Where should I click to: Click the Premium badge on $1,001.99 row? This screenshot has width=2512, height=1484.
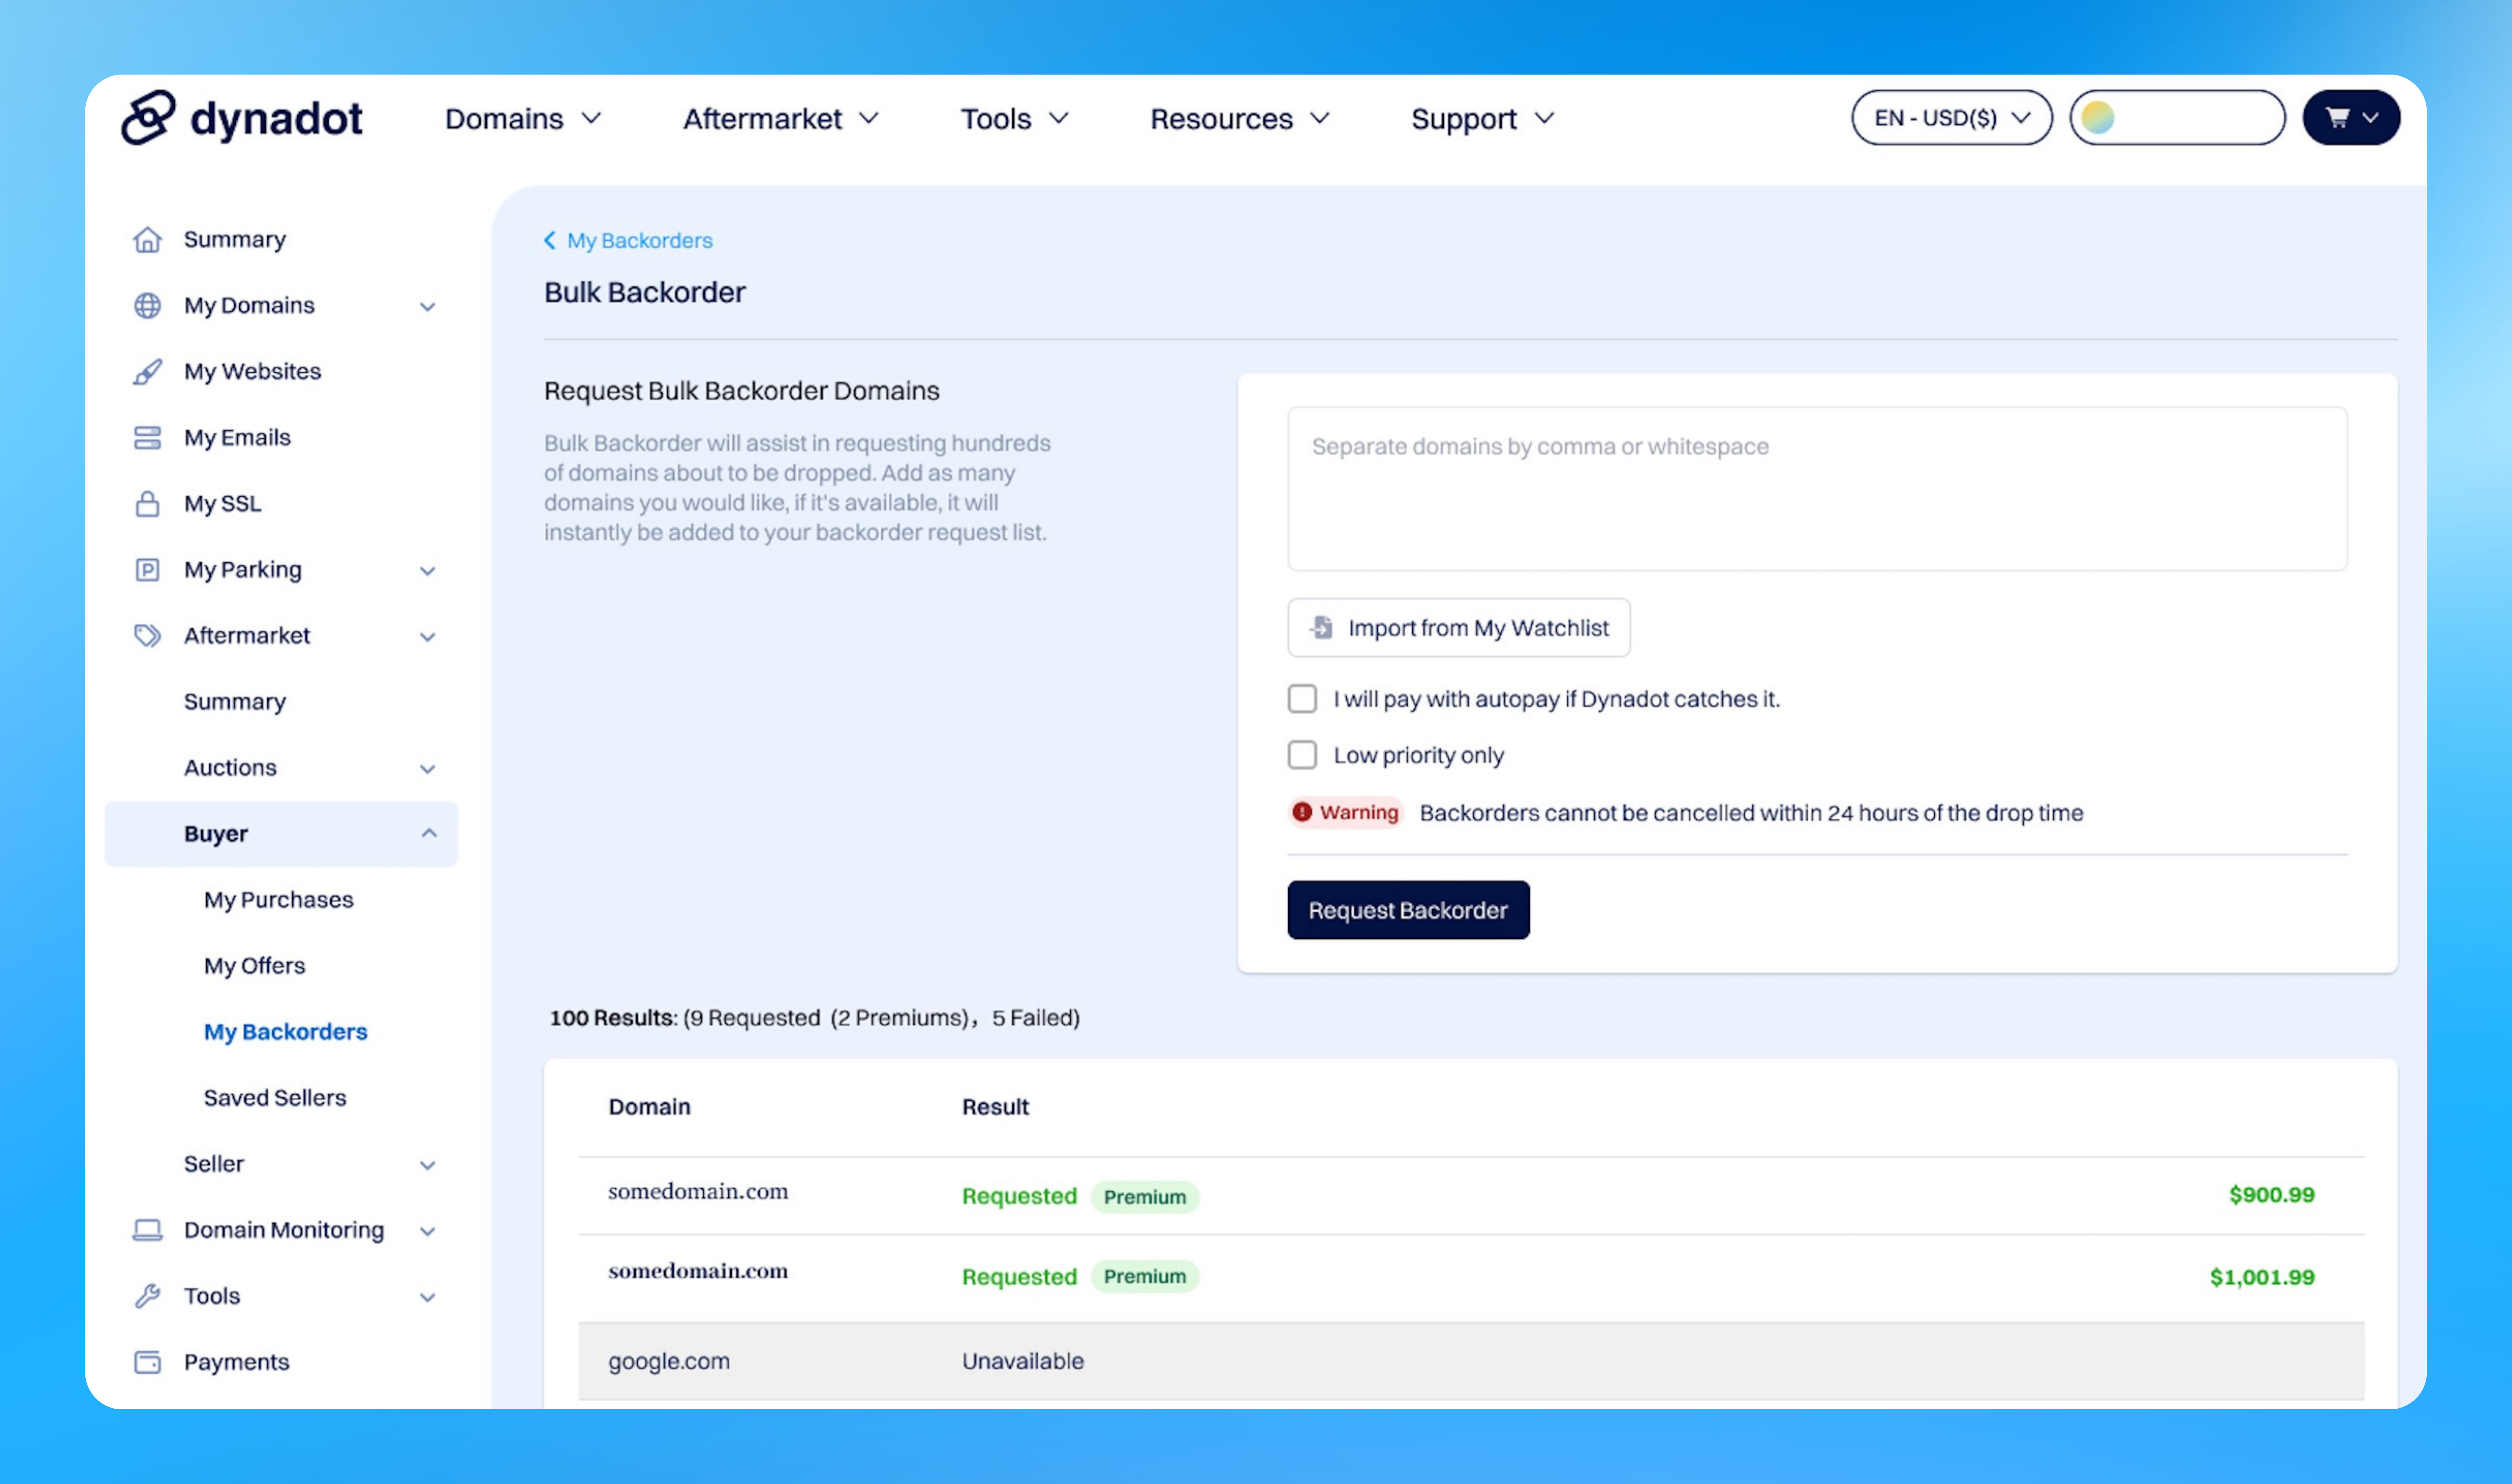1145,1277
